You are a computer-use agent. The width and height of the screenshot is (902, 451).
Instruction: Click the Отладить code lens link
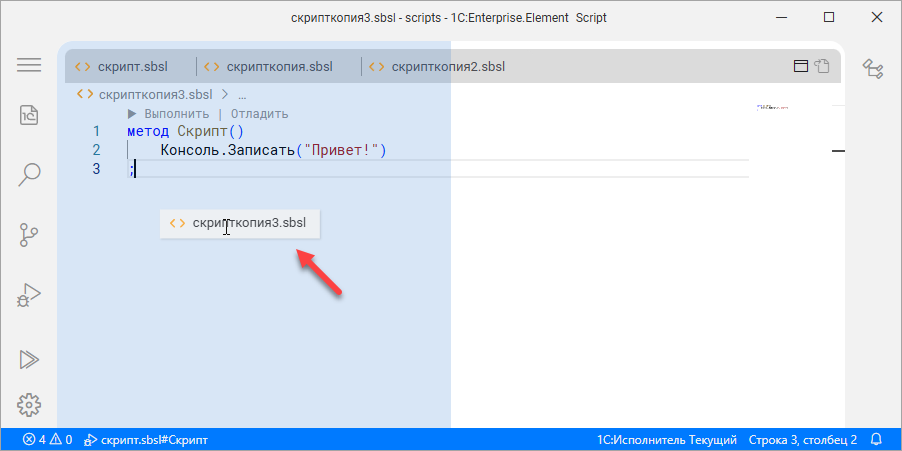[259, 114]
